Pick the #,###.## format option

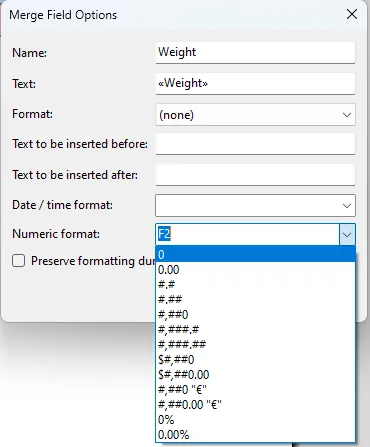[255, 344]
